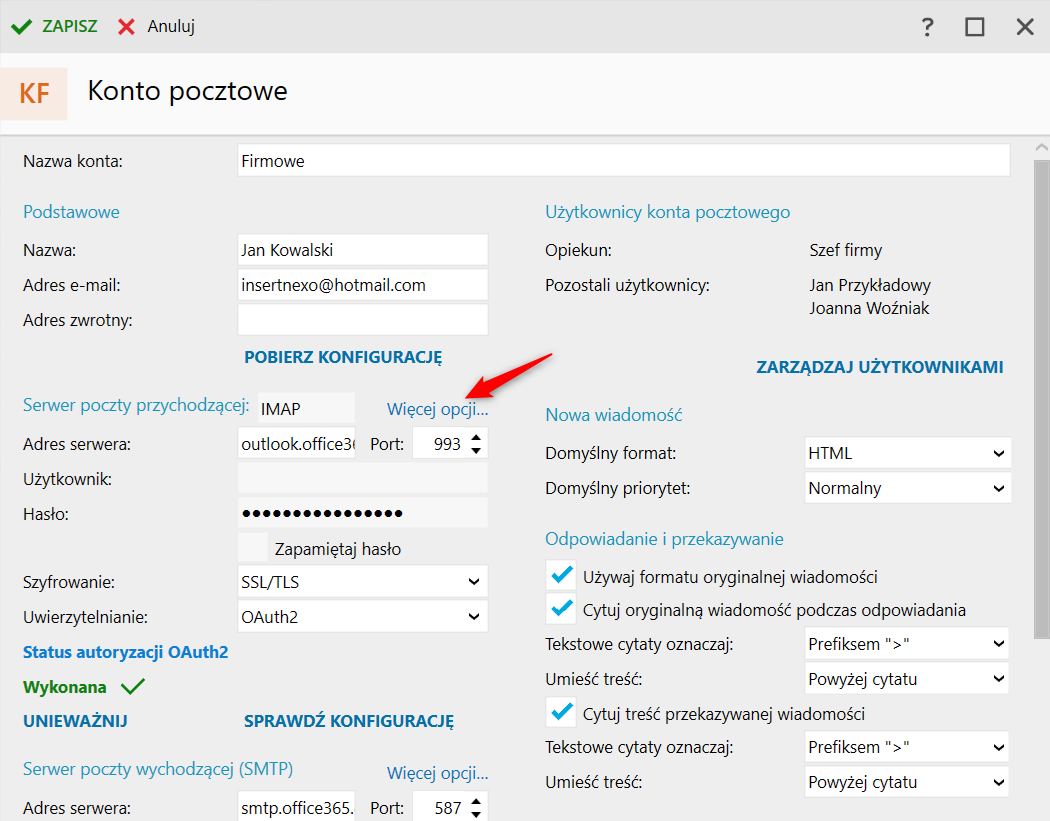This screenshot has width=1050, height=821.
Task: Click the POBIERZ KONFIGURACJĘ button
Action: (343, 357)
